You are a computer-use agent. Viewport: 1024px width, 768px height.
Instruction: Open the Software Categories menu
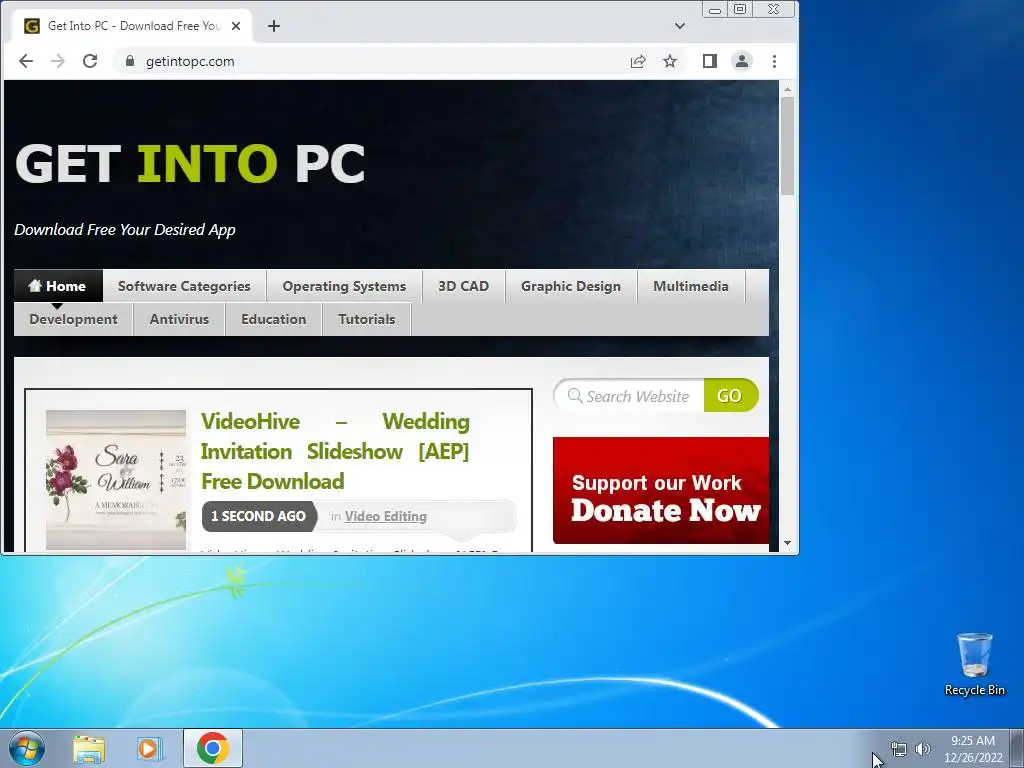184,286
